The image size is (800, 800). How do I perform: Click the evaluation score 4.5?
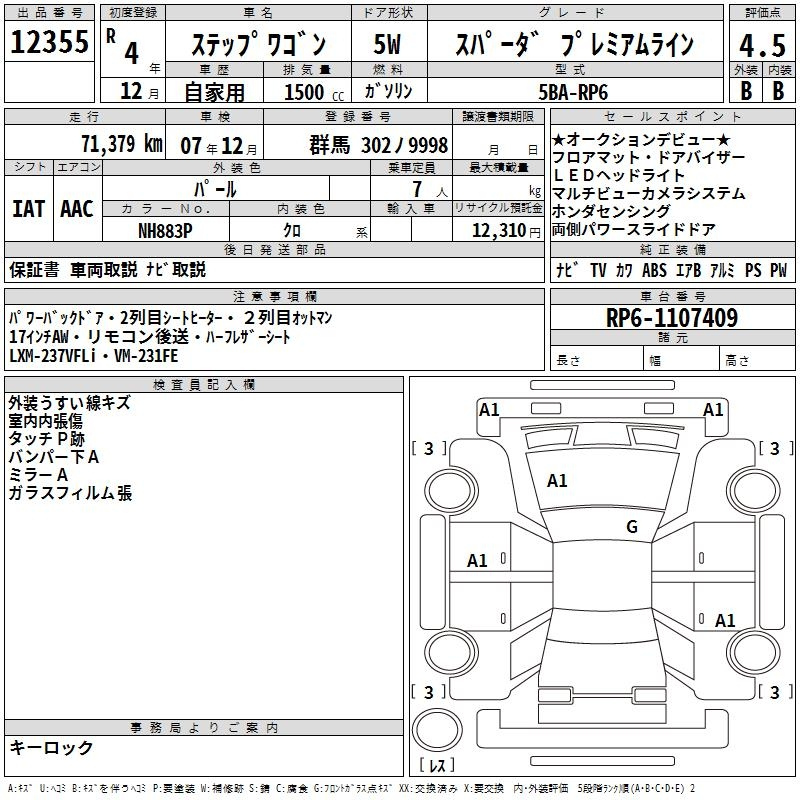click(x=762, y=45)
